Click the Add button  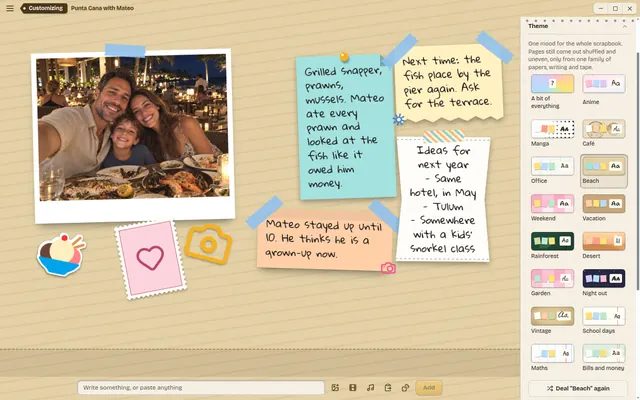click(x=429, y=388)
